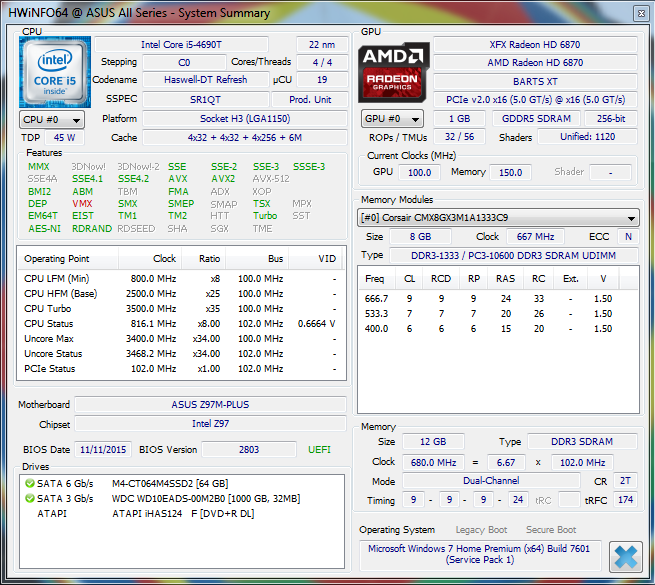Screen dimensions: 655x585
Task: Click the red VMX feature flag
Action: click(82, 204)
